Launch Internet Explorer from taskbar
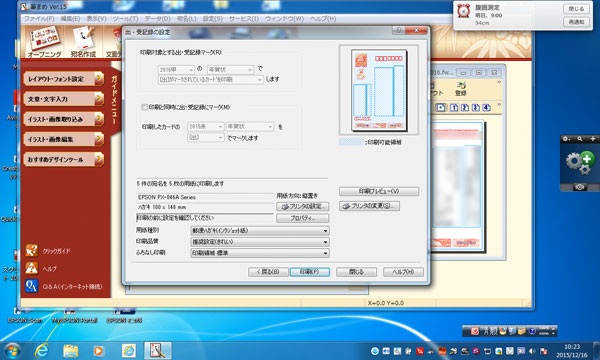Viewport: 600px width, 360px height. click(x=41, y=350)
